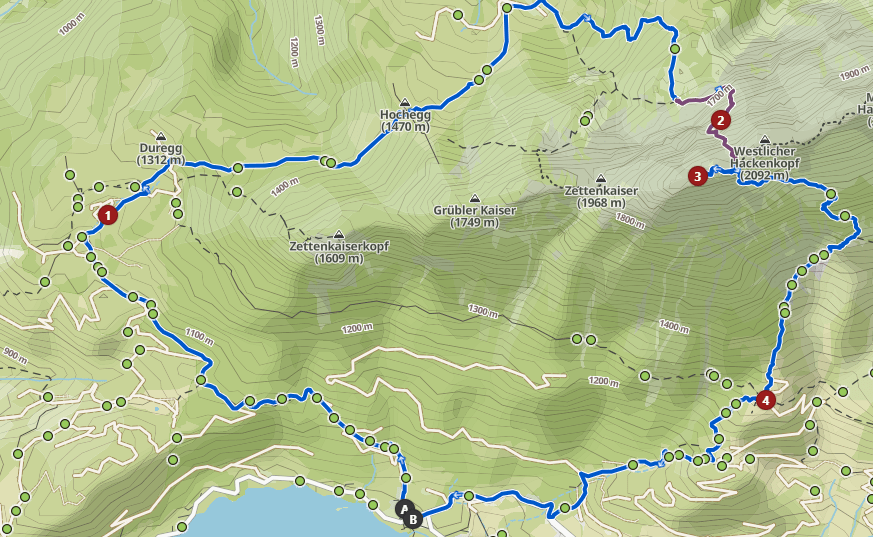Open red waypoint marker 3
873x537 pixels.
698,176
